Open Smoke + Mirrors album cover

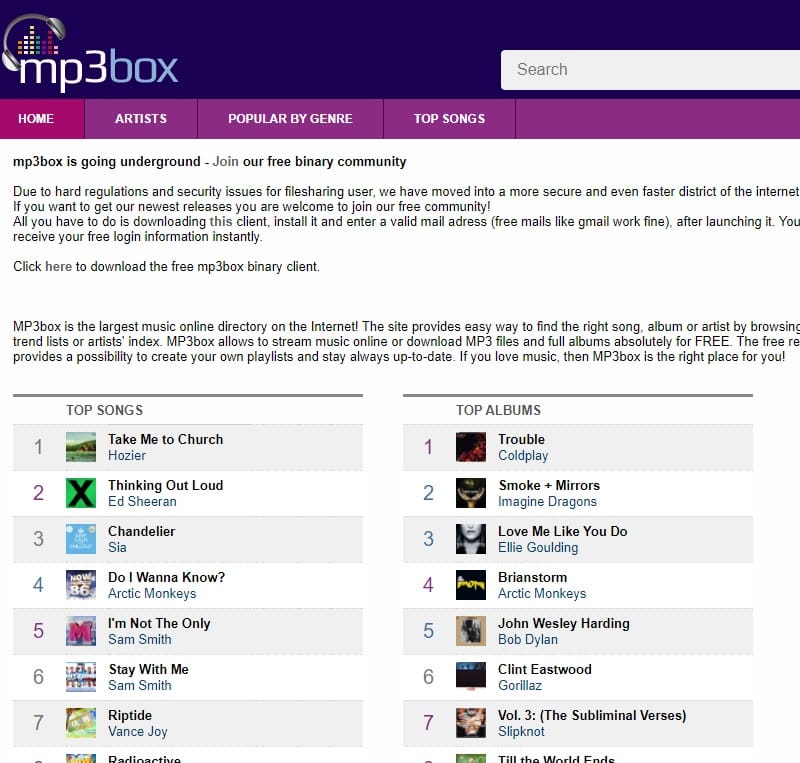click(471, 493)
